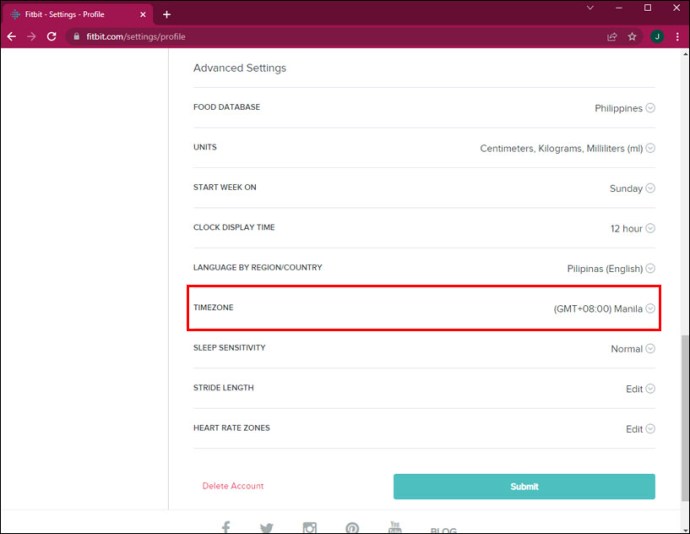
Task: Close the Fitbit Settings tab
Action: coord(143,15)
